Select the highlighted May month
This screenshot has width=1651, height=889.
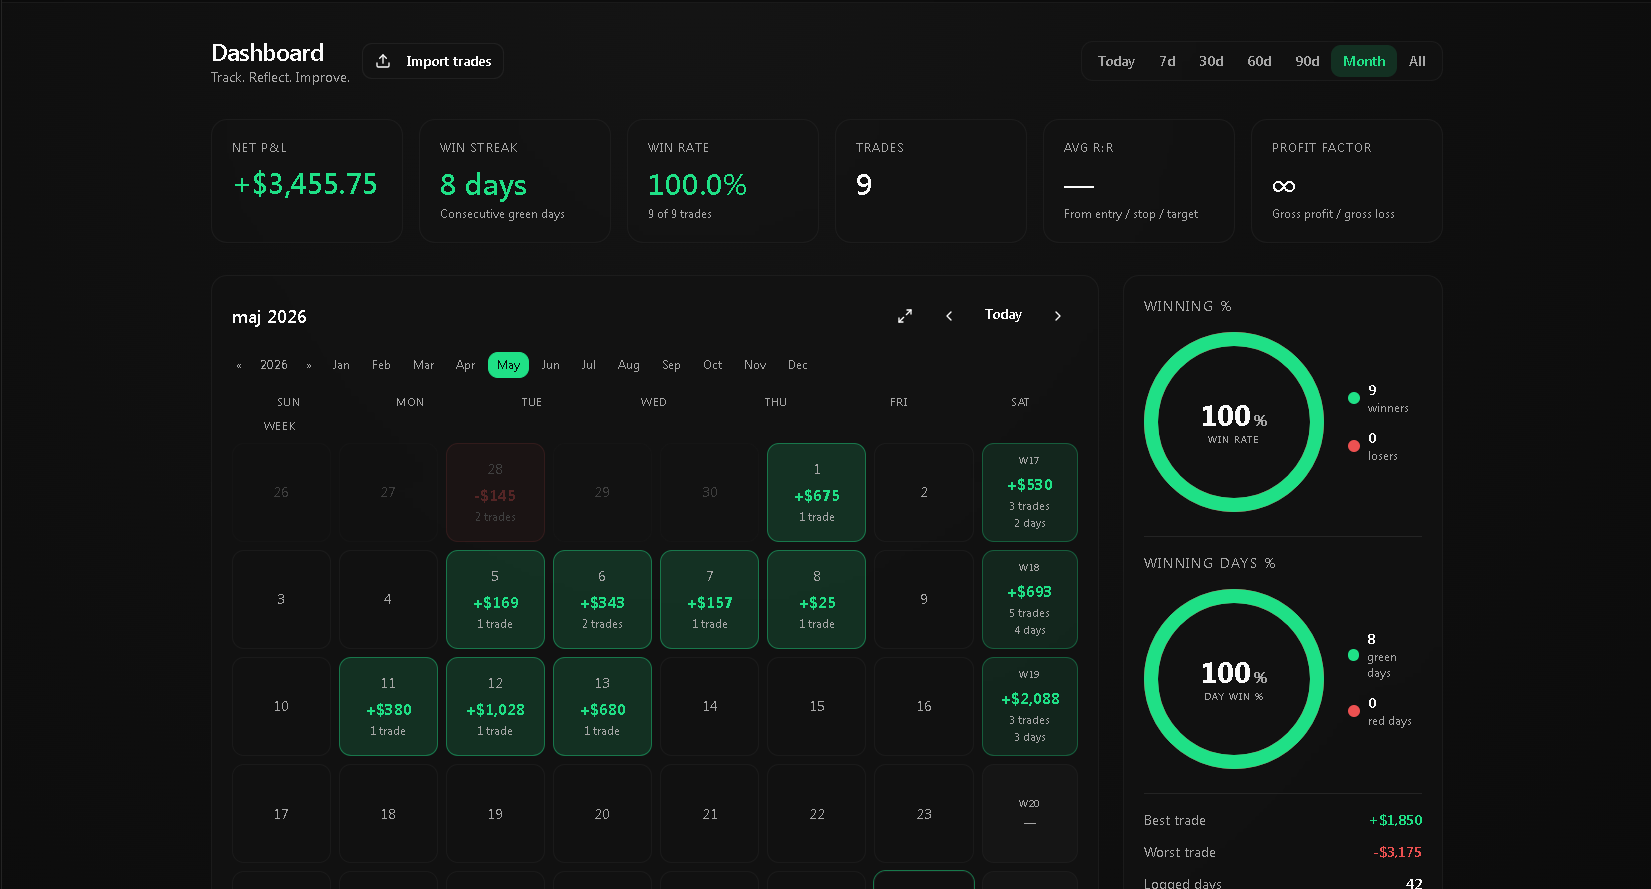coord(508,365)
